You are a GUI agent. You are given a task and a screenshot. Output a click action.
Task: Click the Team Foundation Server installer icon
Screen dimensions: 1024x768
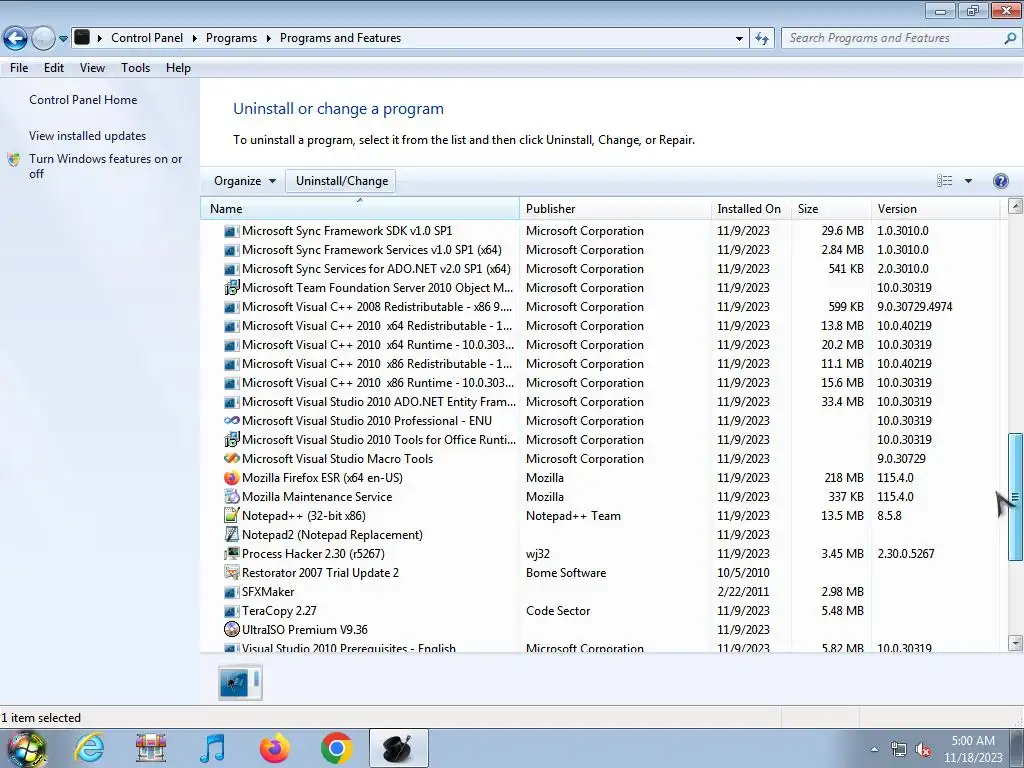coord(231,288)
